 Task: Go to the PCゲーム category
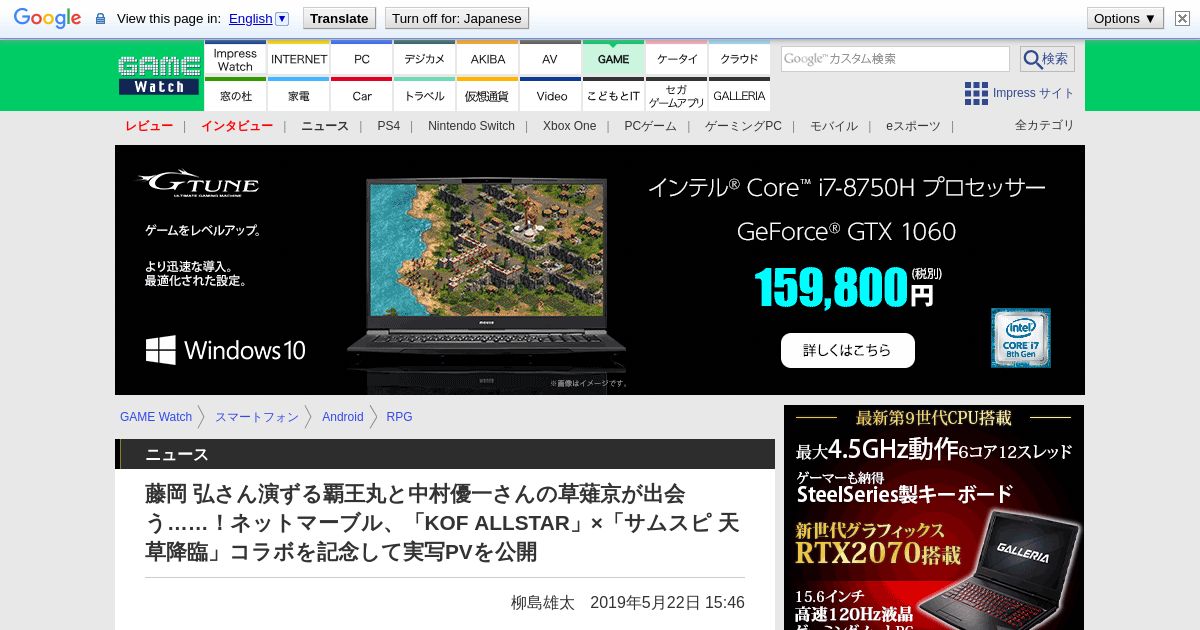point(650,126)
